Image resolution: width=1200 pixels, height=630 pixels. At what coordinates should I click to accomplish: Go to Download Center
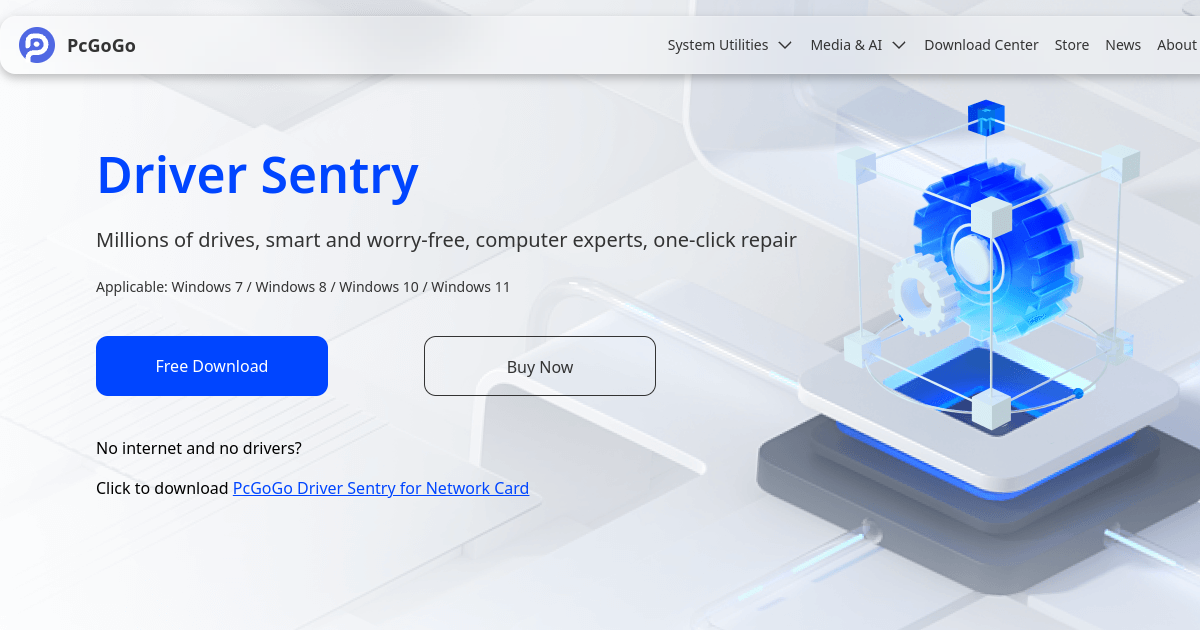click(x=981, y=45)
